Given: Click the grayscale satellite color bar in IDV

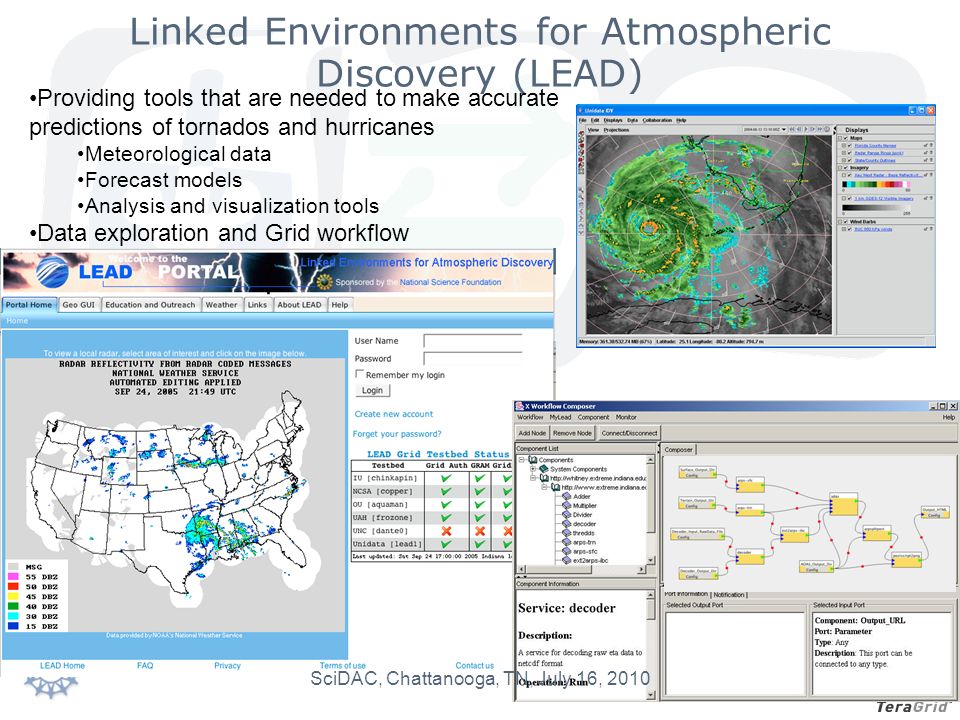Looking at the screenshot, I should click(x=877, y=207).
